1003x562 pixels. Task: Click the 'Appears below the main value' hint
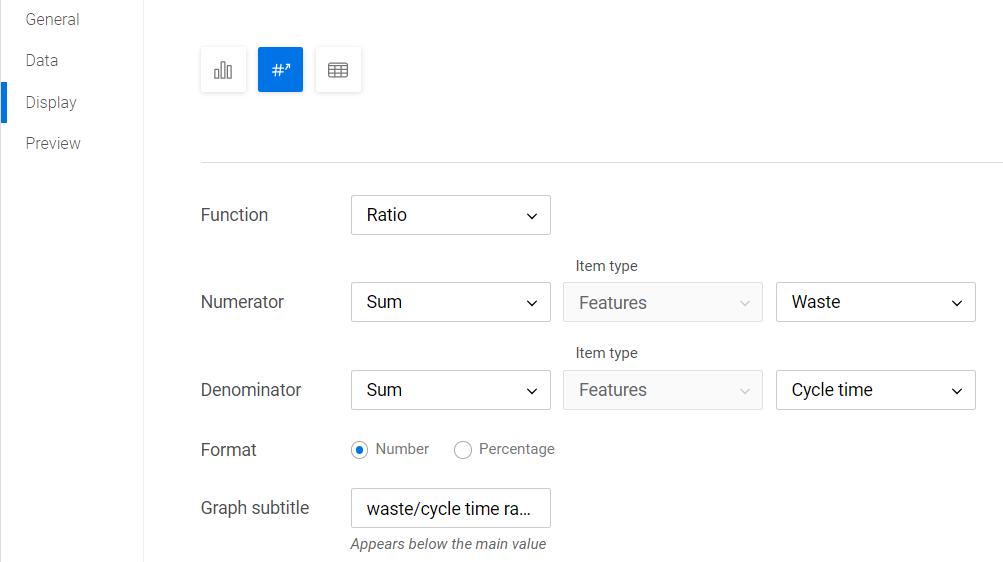(448, 544)
